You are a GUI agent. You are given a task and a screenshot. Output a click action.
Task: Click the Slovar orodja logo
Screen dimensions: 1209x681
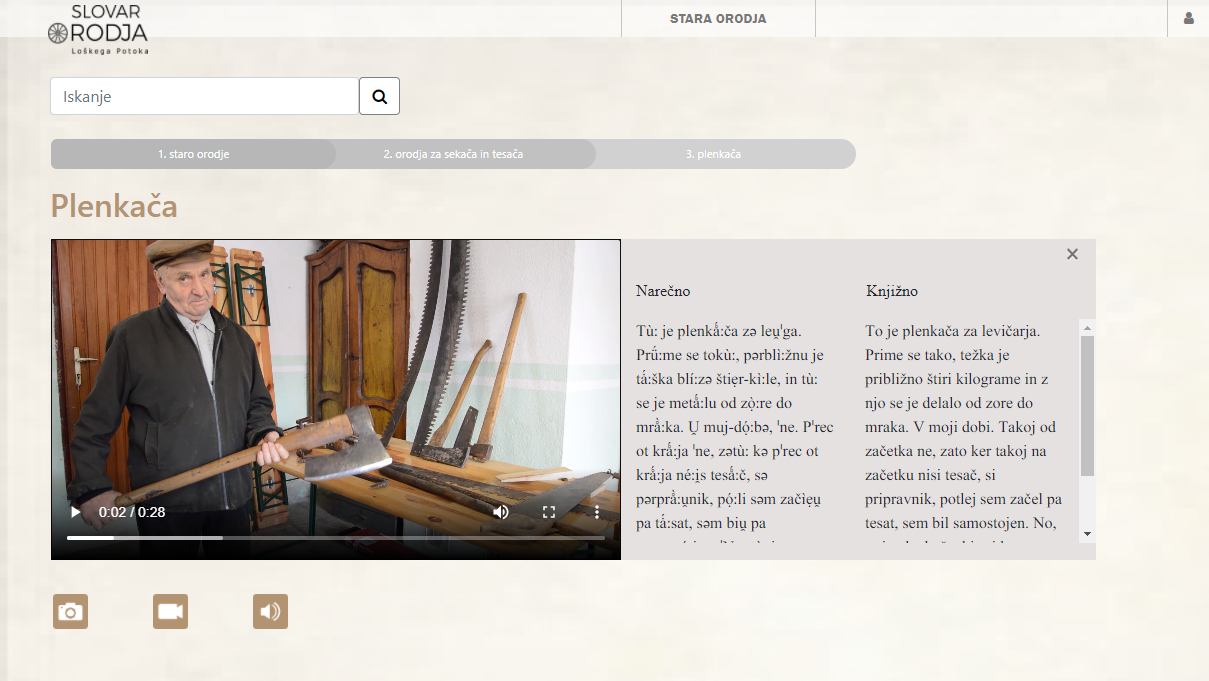(x=98, y=28)
